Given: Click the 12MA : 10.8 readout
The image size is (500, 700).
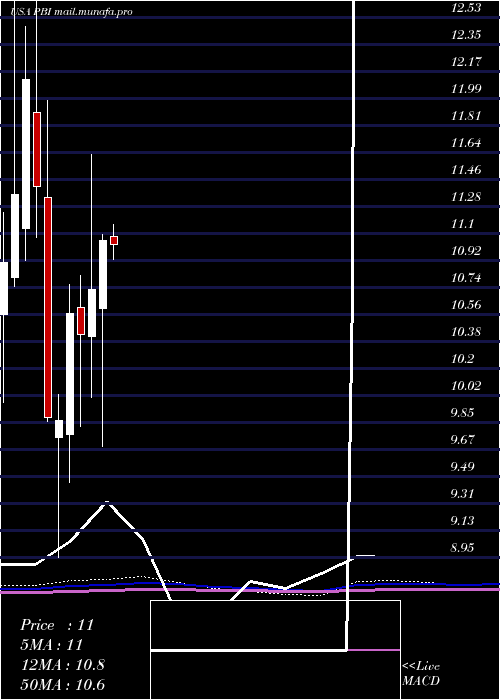Looking at the screenshot, I should tap(62, 665).
